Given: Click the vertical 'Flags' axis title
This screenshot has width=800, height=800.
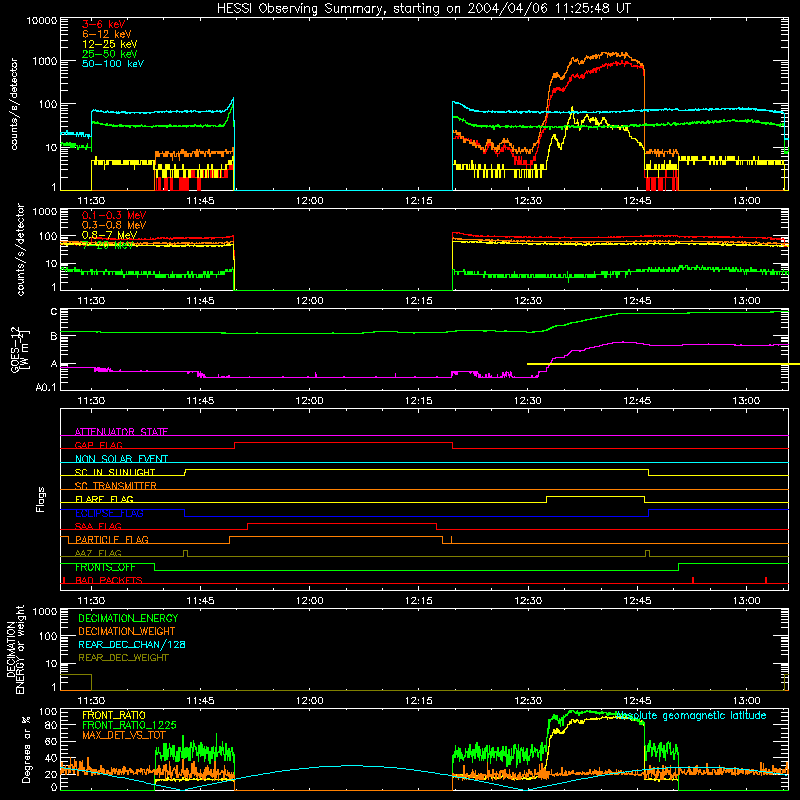Looking at the screenshot, I should (x=40, y=499).
